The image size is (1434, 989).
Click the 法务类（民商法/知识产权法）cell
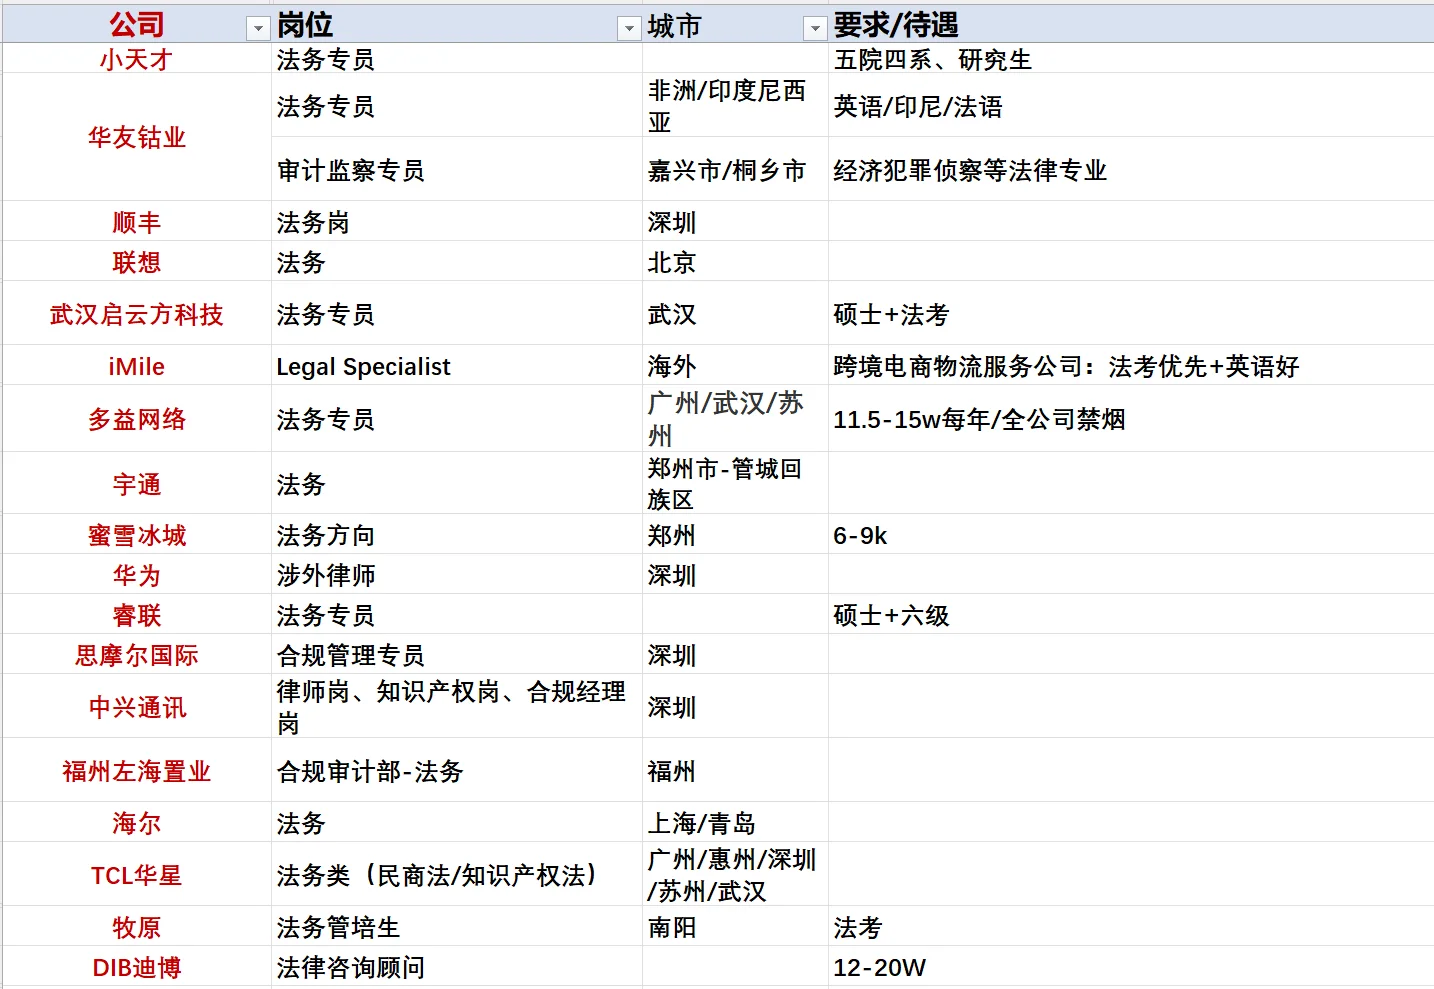[x=457, y=875]
